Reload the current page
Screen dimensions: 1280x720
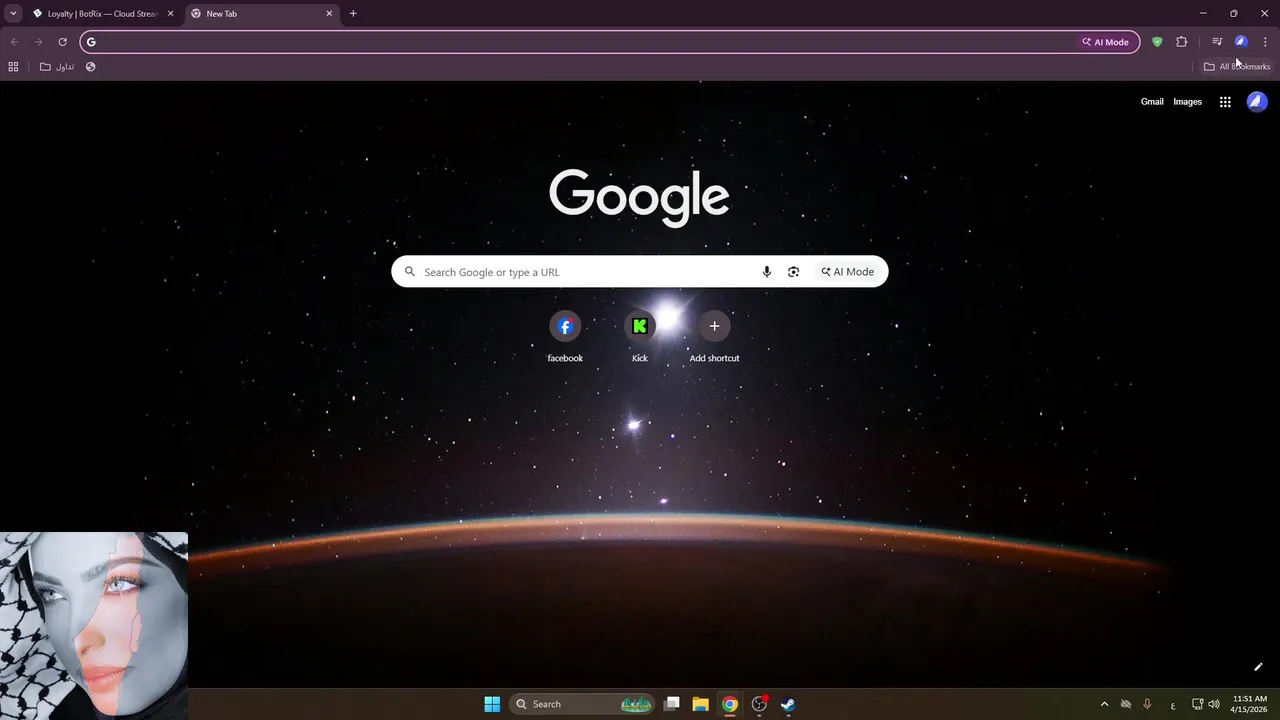click(62, 42)
